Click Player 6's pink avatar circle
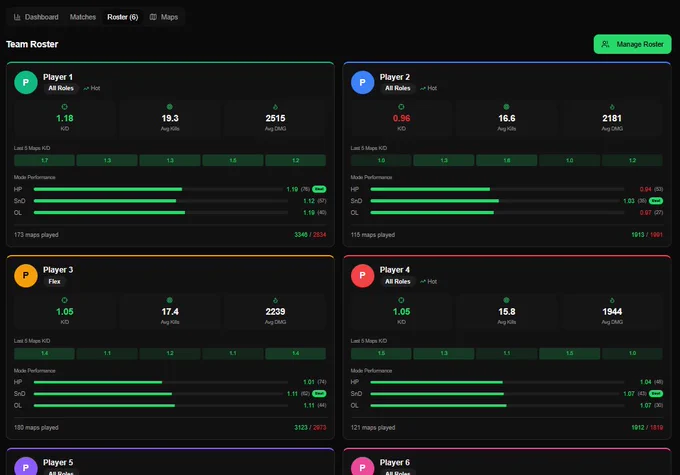The height and width of the screenshot is (475, 680). [363, 467]
